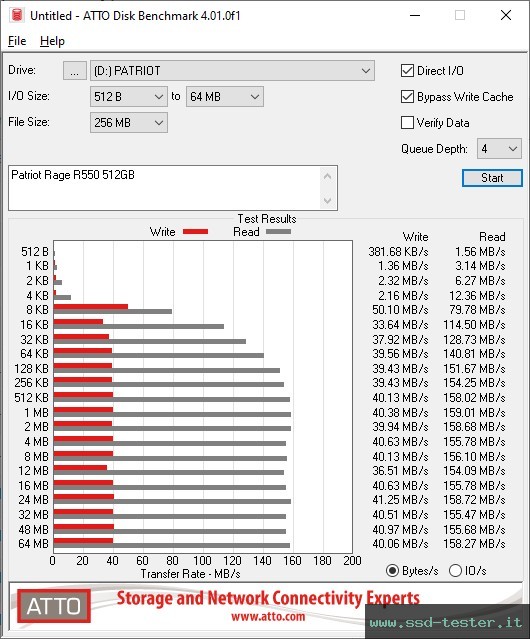The image size is (530, 639).
Task: Click the 512 KB row label
Action: tap(31, 398)
